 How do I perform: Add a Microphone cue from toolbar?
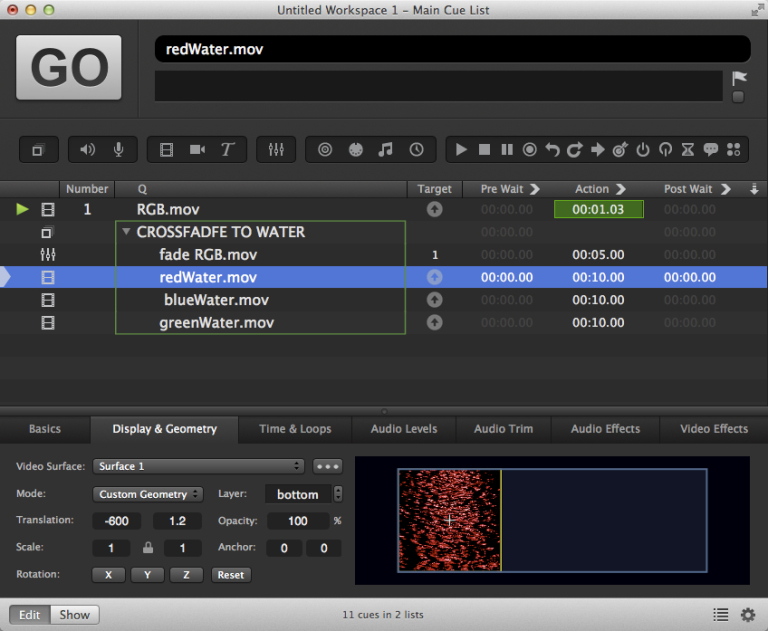click(119, 150)
